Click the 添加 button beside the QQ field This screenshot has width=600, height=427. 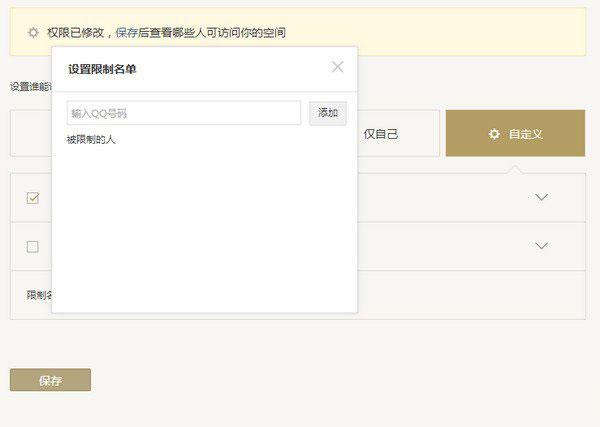pyautogui.click(x=328, y=113)
